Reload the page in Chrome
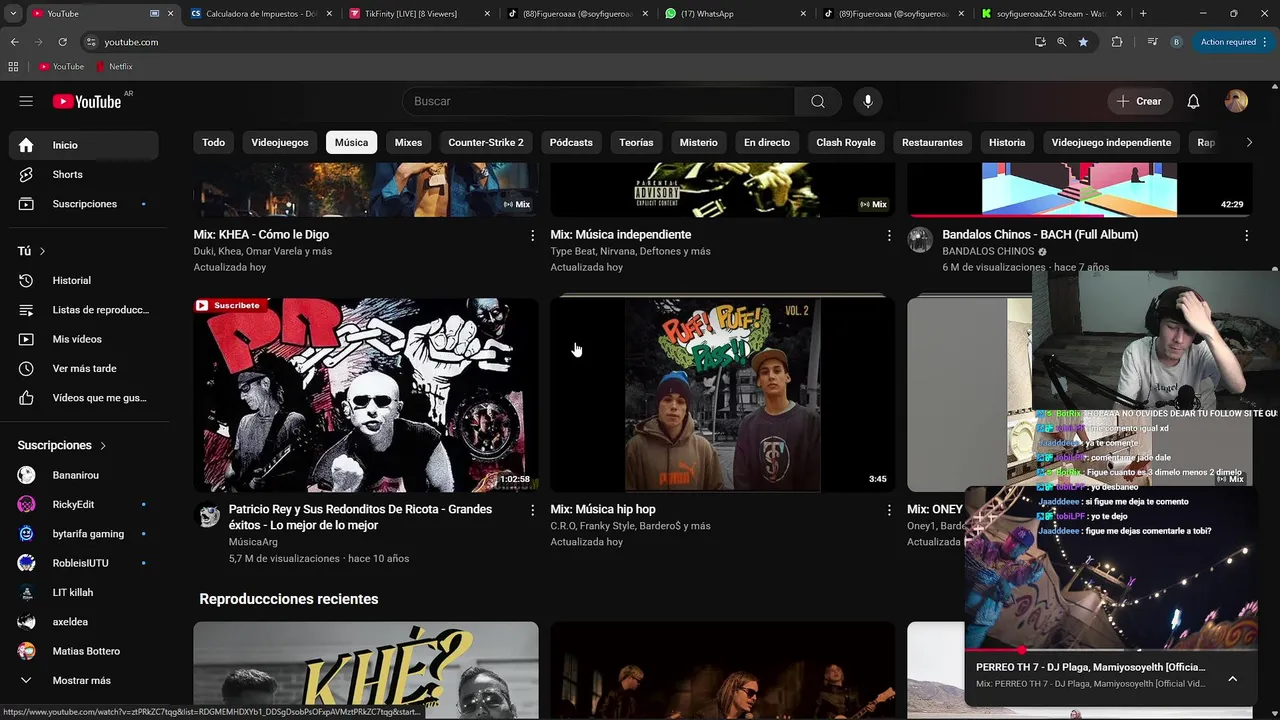This screenshot has width=1280, height=720. 62,42
